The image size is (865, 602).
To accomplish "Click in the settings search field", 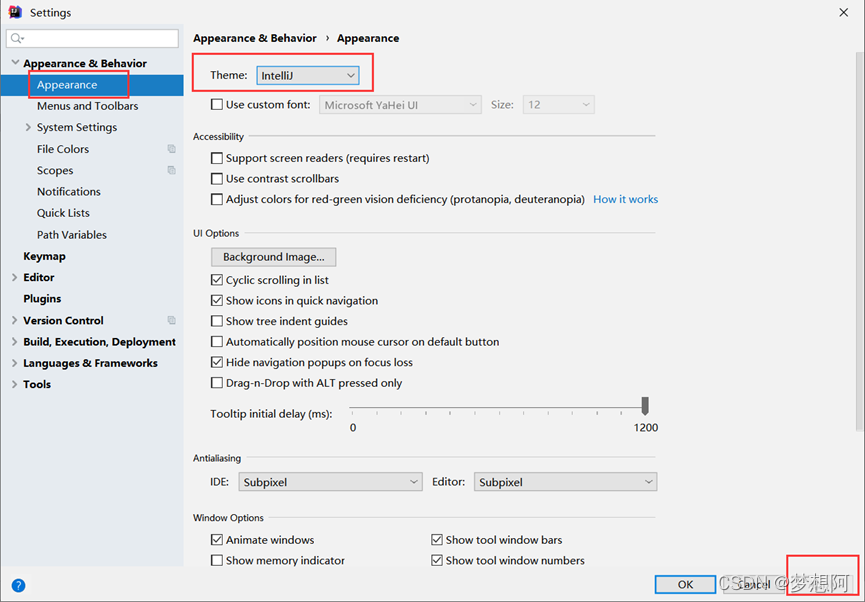I will coord(92,38).
